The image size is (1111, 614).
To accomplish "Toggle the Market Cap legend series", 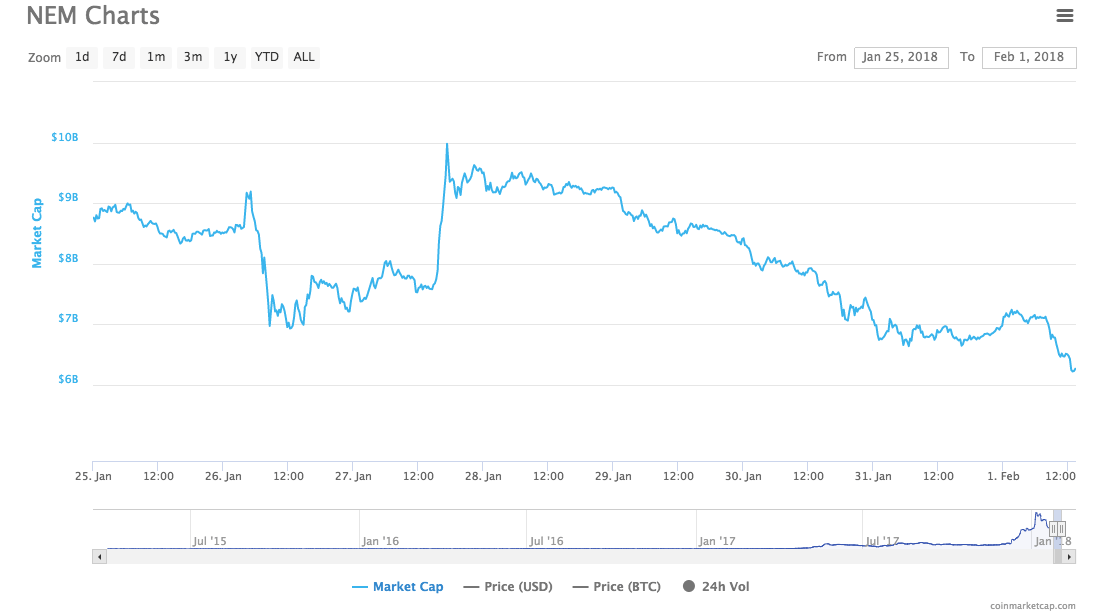I will click(398, 587).
